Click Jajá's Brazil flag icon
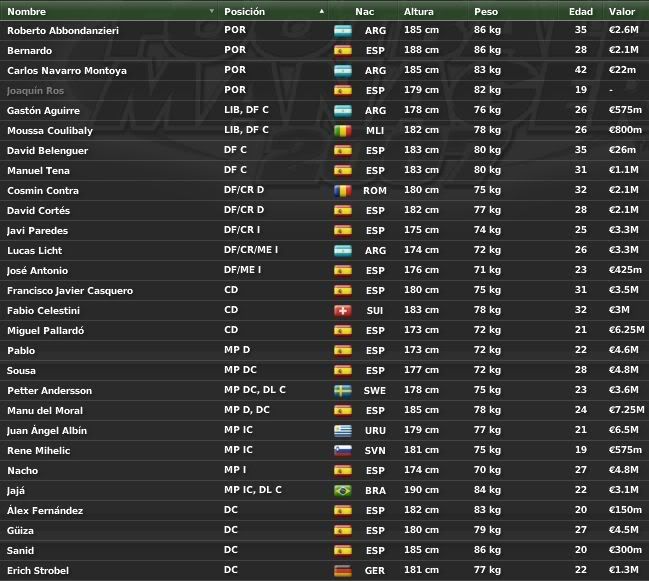This screenshot has width=649, height=581. coord(343,491)
